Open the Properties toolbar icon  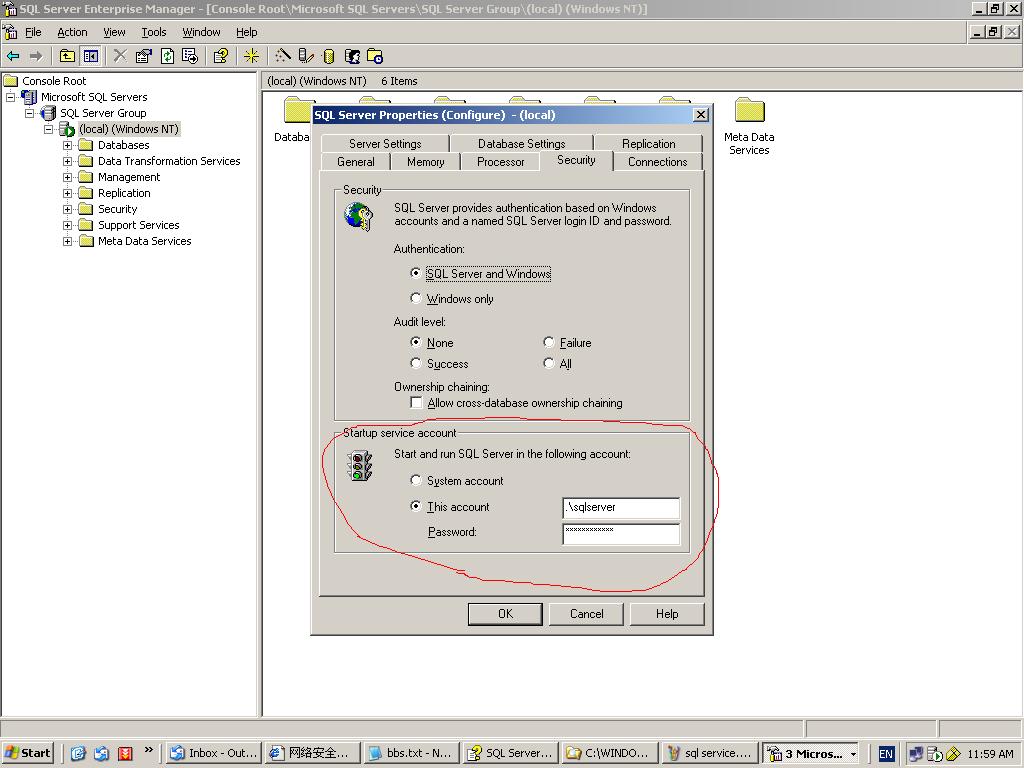pos(143,56)
